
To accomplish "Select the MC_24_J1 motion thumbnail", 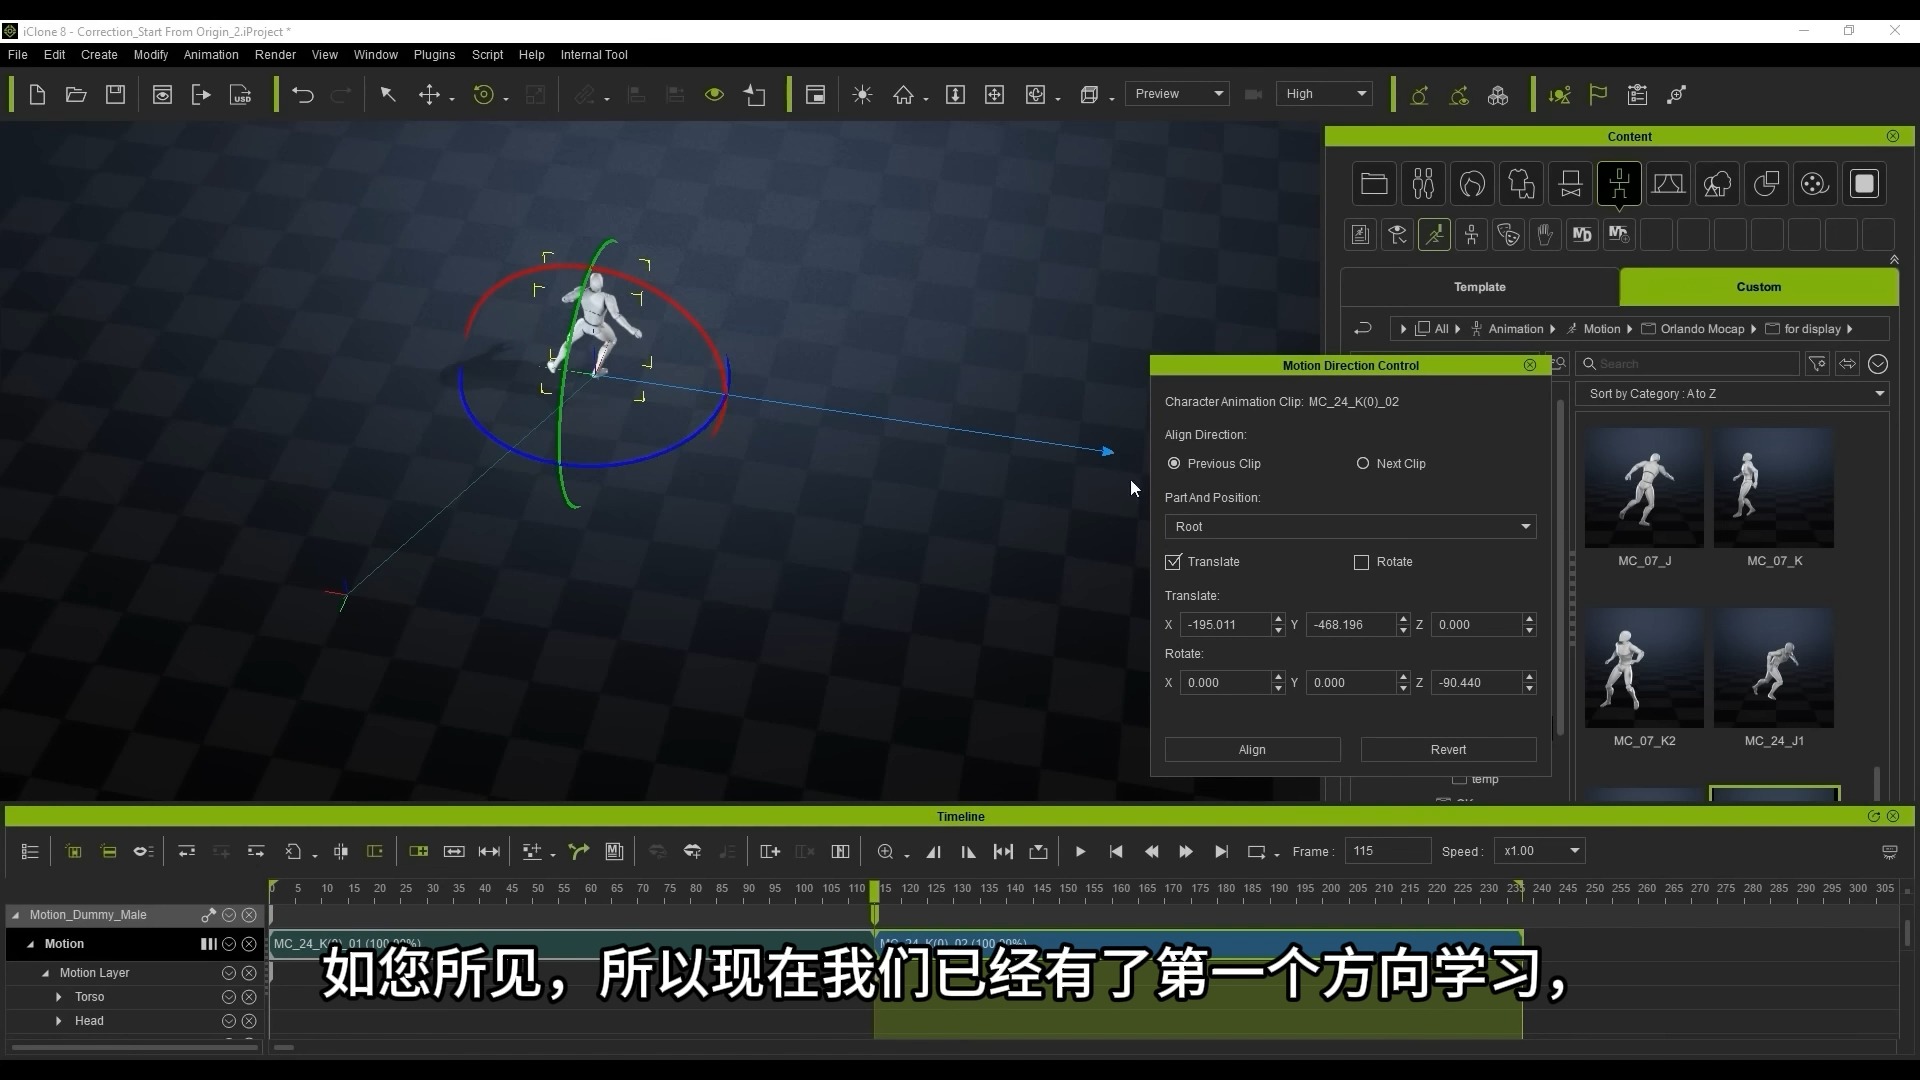I will click(1773, 667).
